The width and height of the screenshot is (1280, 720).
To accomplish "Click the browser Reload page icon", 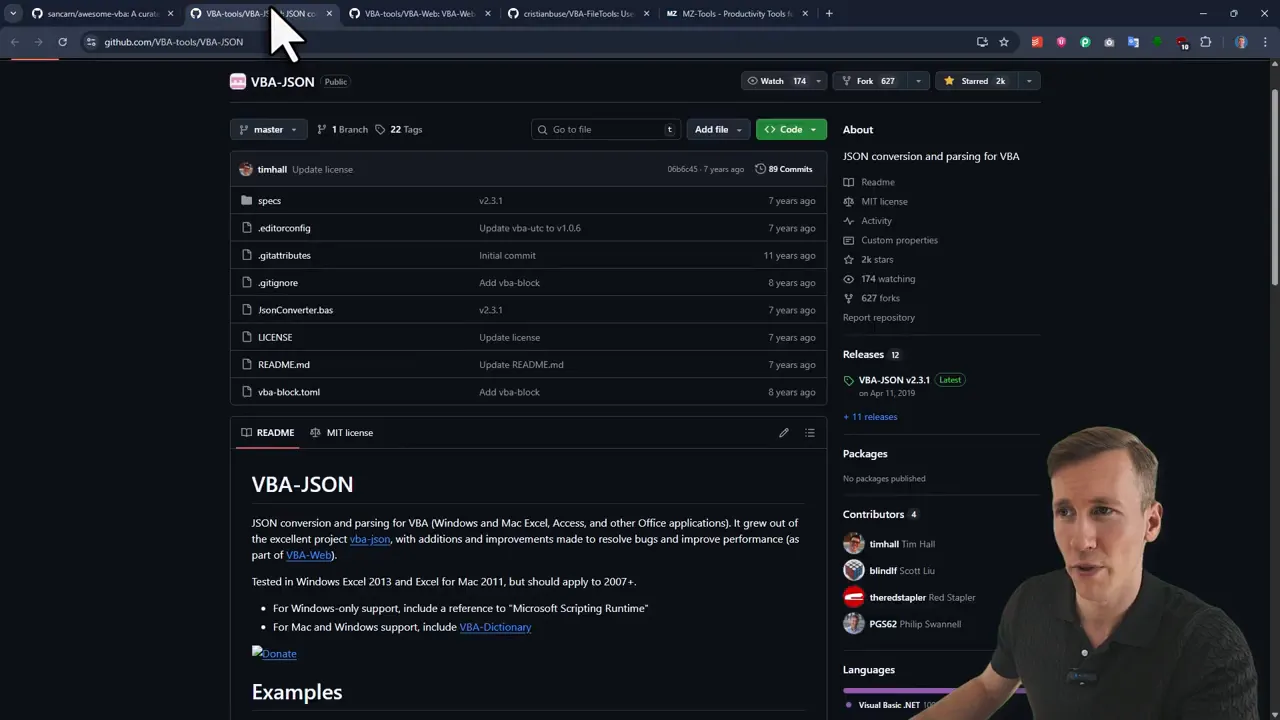I will [x=62, y=42].
